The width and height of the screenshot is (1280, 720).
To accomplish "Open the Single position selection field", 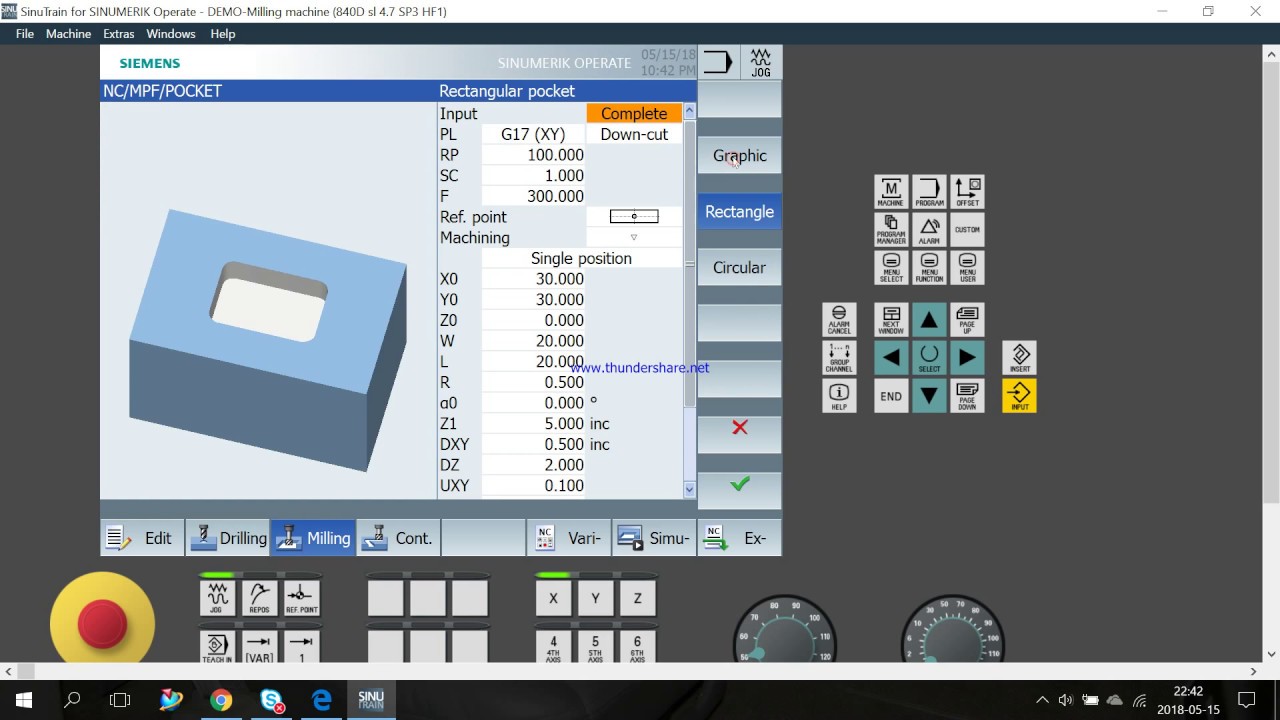I will 581,258.
